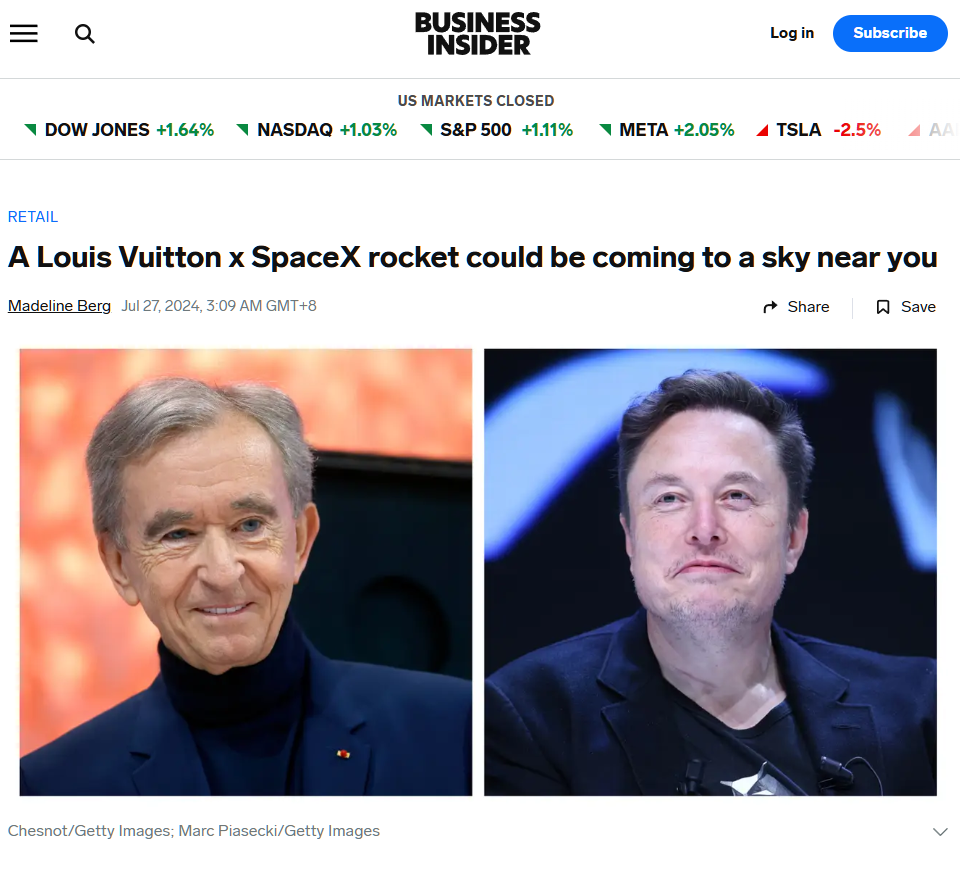The image size is (960, 871).
Task: Click the left gray-haired man's photo
Action: [246, 572]
